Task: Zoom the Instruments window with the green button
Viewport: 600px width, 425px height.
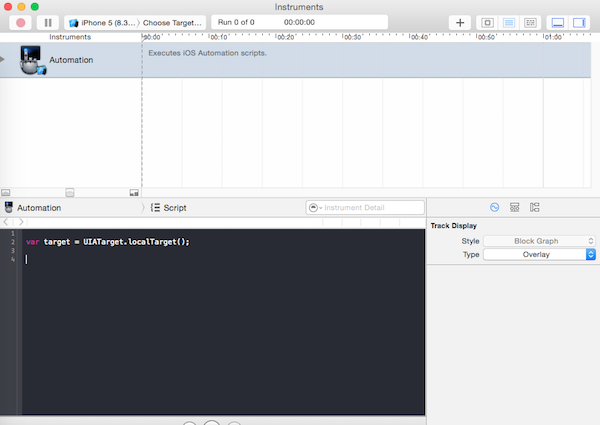Action: point(35,7)
